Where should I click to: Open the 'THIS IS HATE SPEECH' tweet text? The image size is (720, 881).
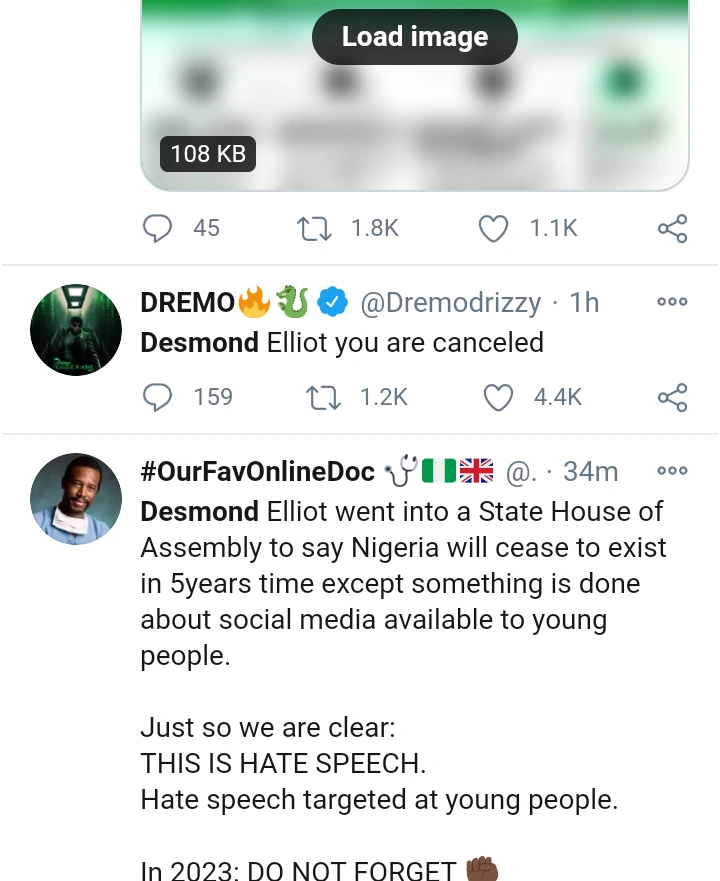(283, 764)
